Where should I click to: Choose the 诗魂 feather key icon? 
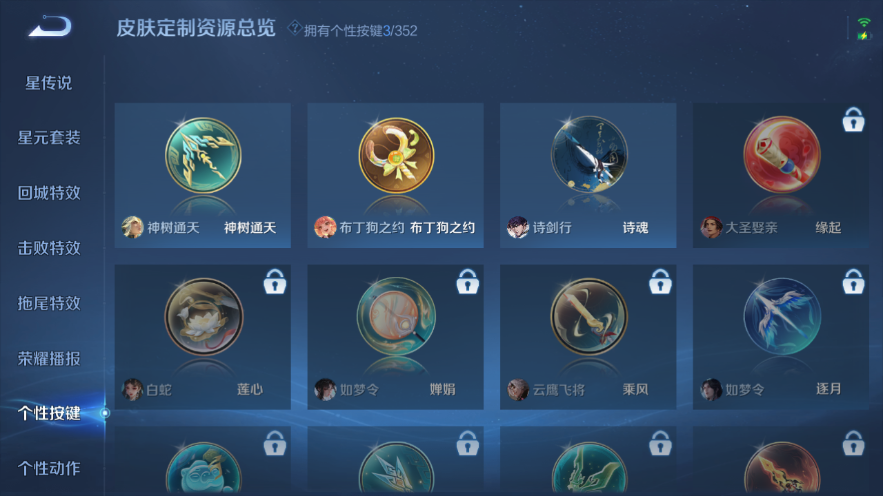(589, 154)
